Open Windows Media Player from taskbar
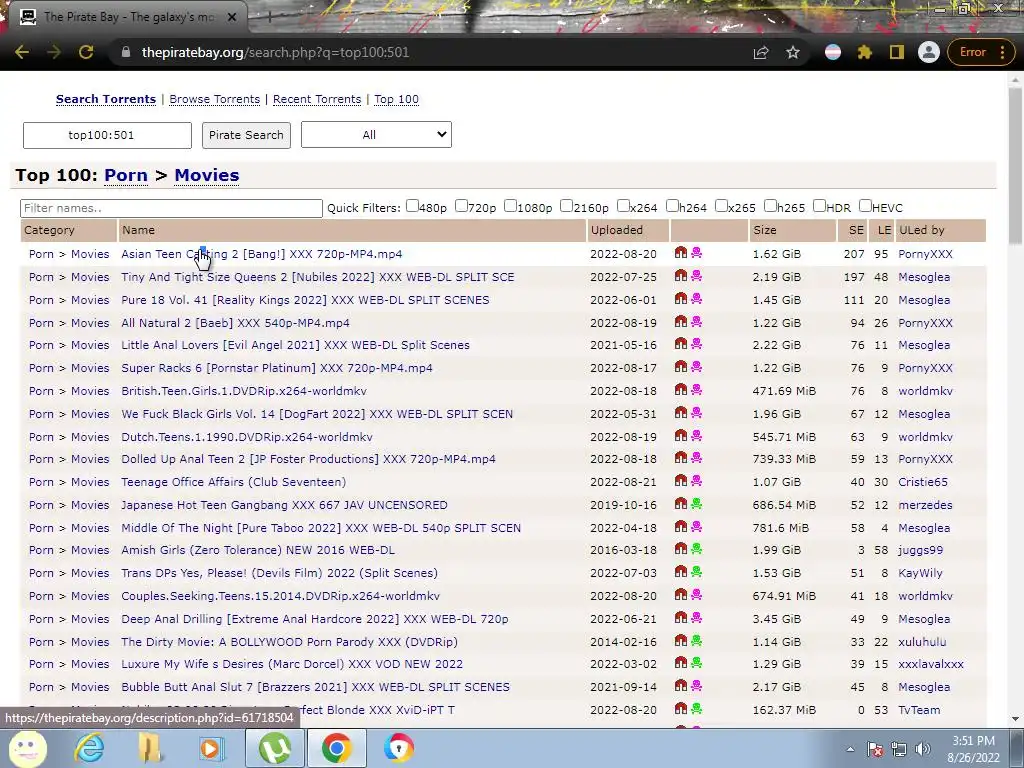 (211, 748)
